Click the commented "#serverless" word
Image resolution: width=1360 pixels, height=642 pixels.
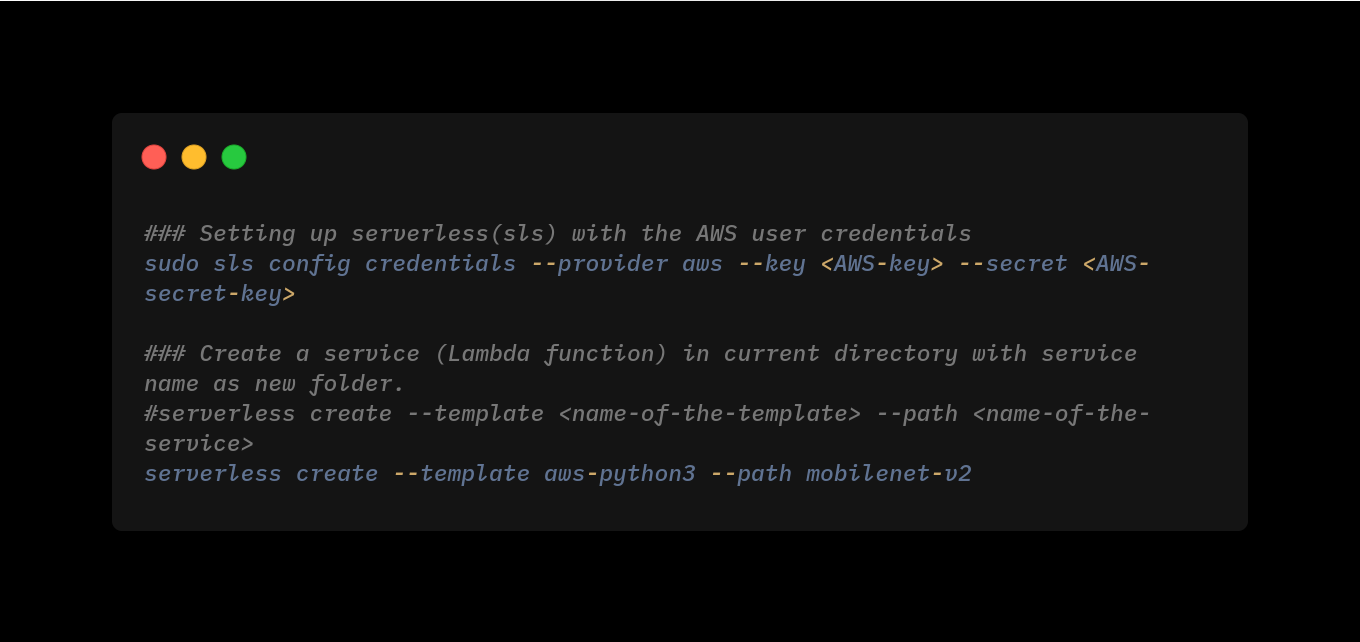point(219,414)
